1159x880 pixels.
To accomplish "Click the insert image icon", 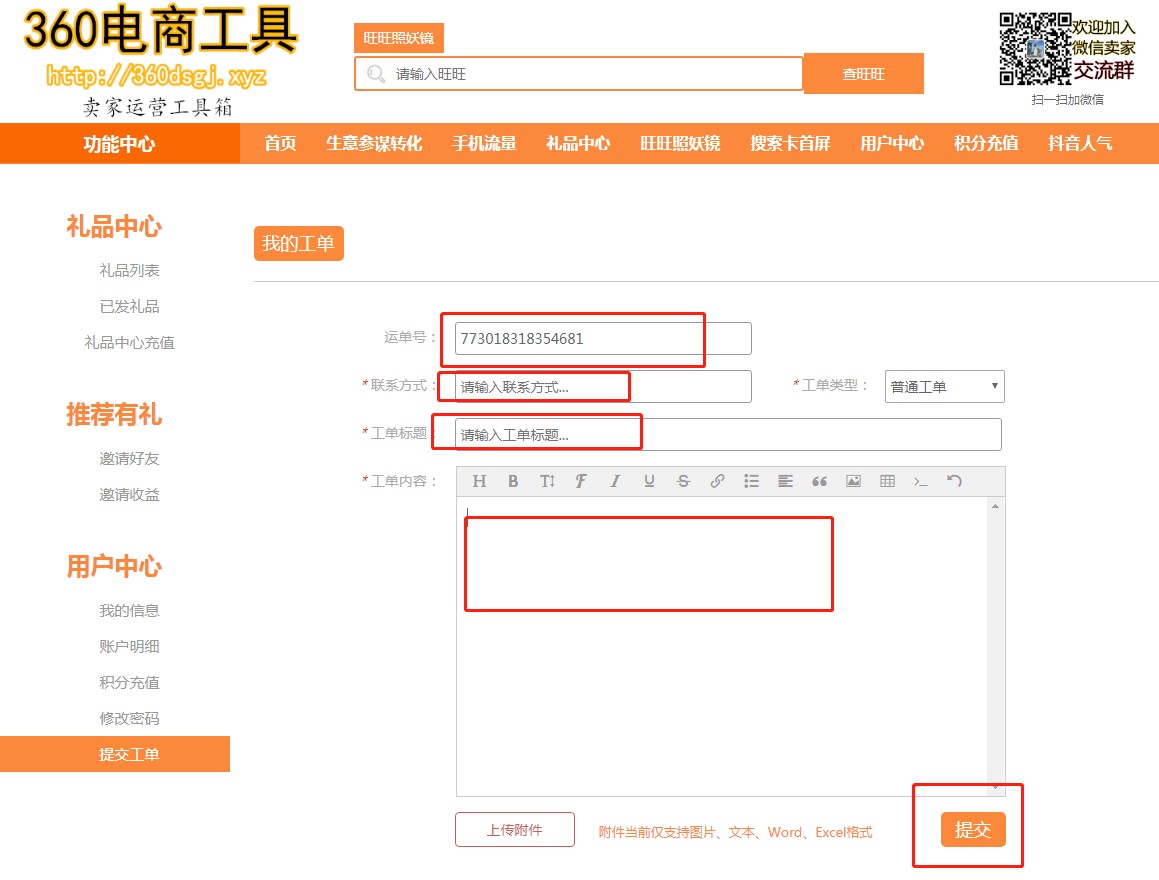I will pyautogui.click(x=853, y=481).
